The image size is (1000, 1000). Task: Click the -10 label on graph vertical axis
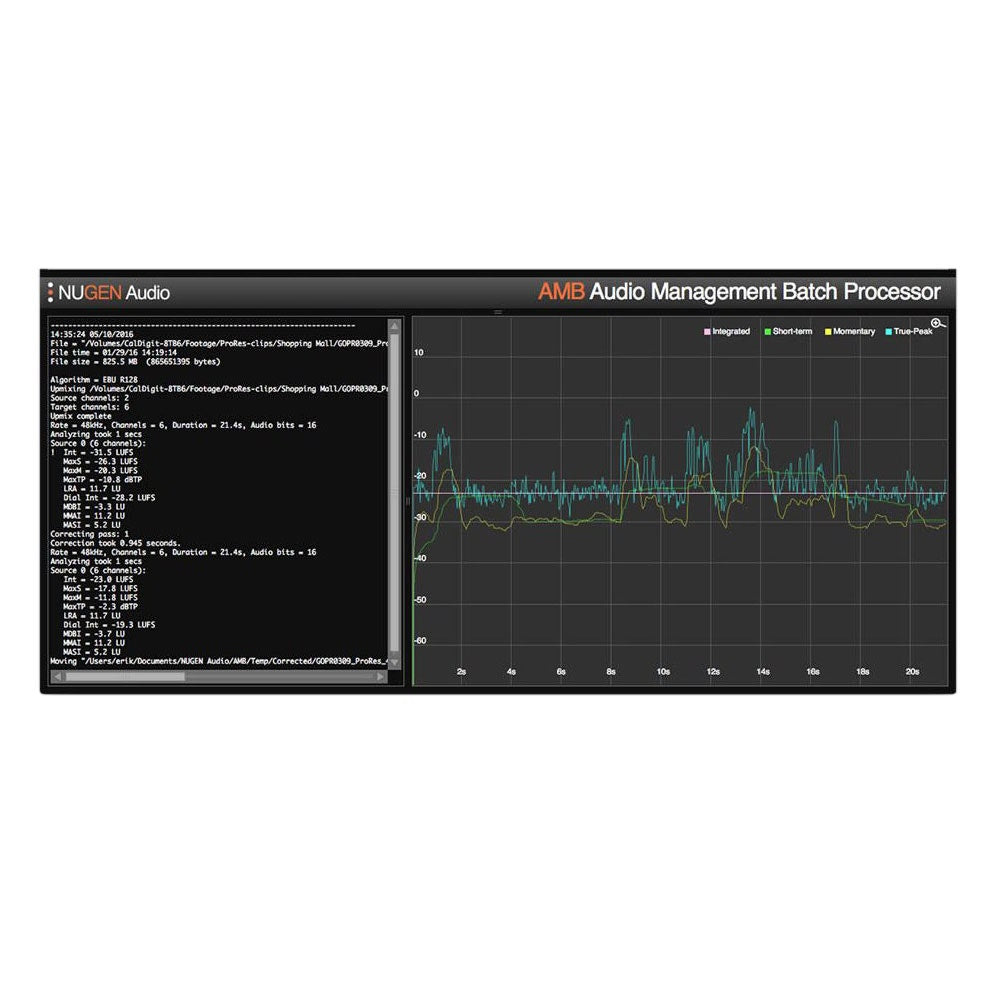pos(420,435)
